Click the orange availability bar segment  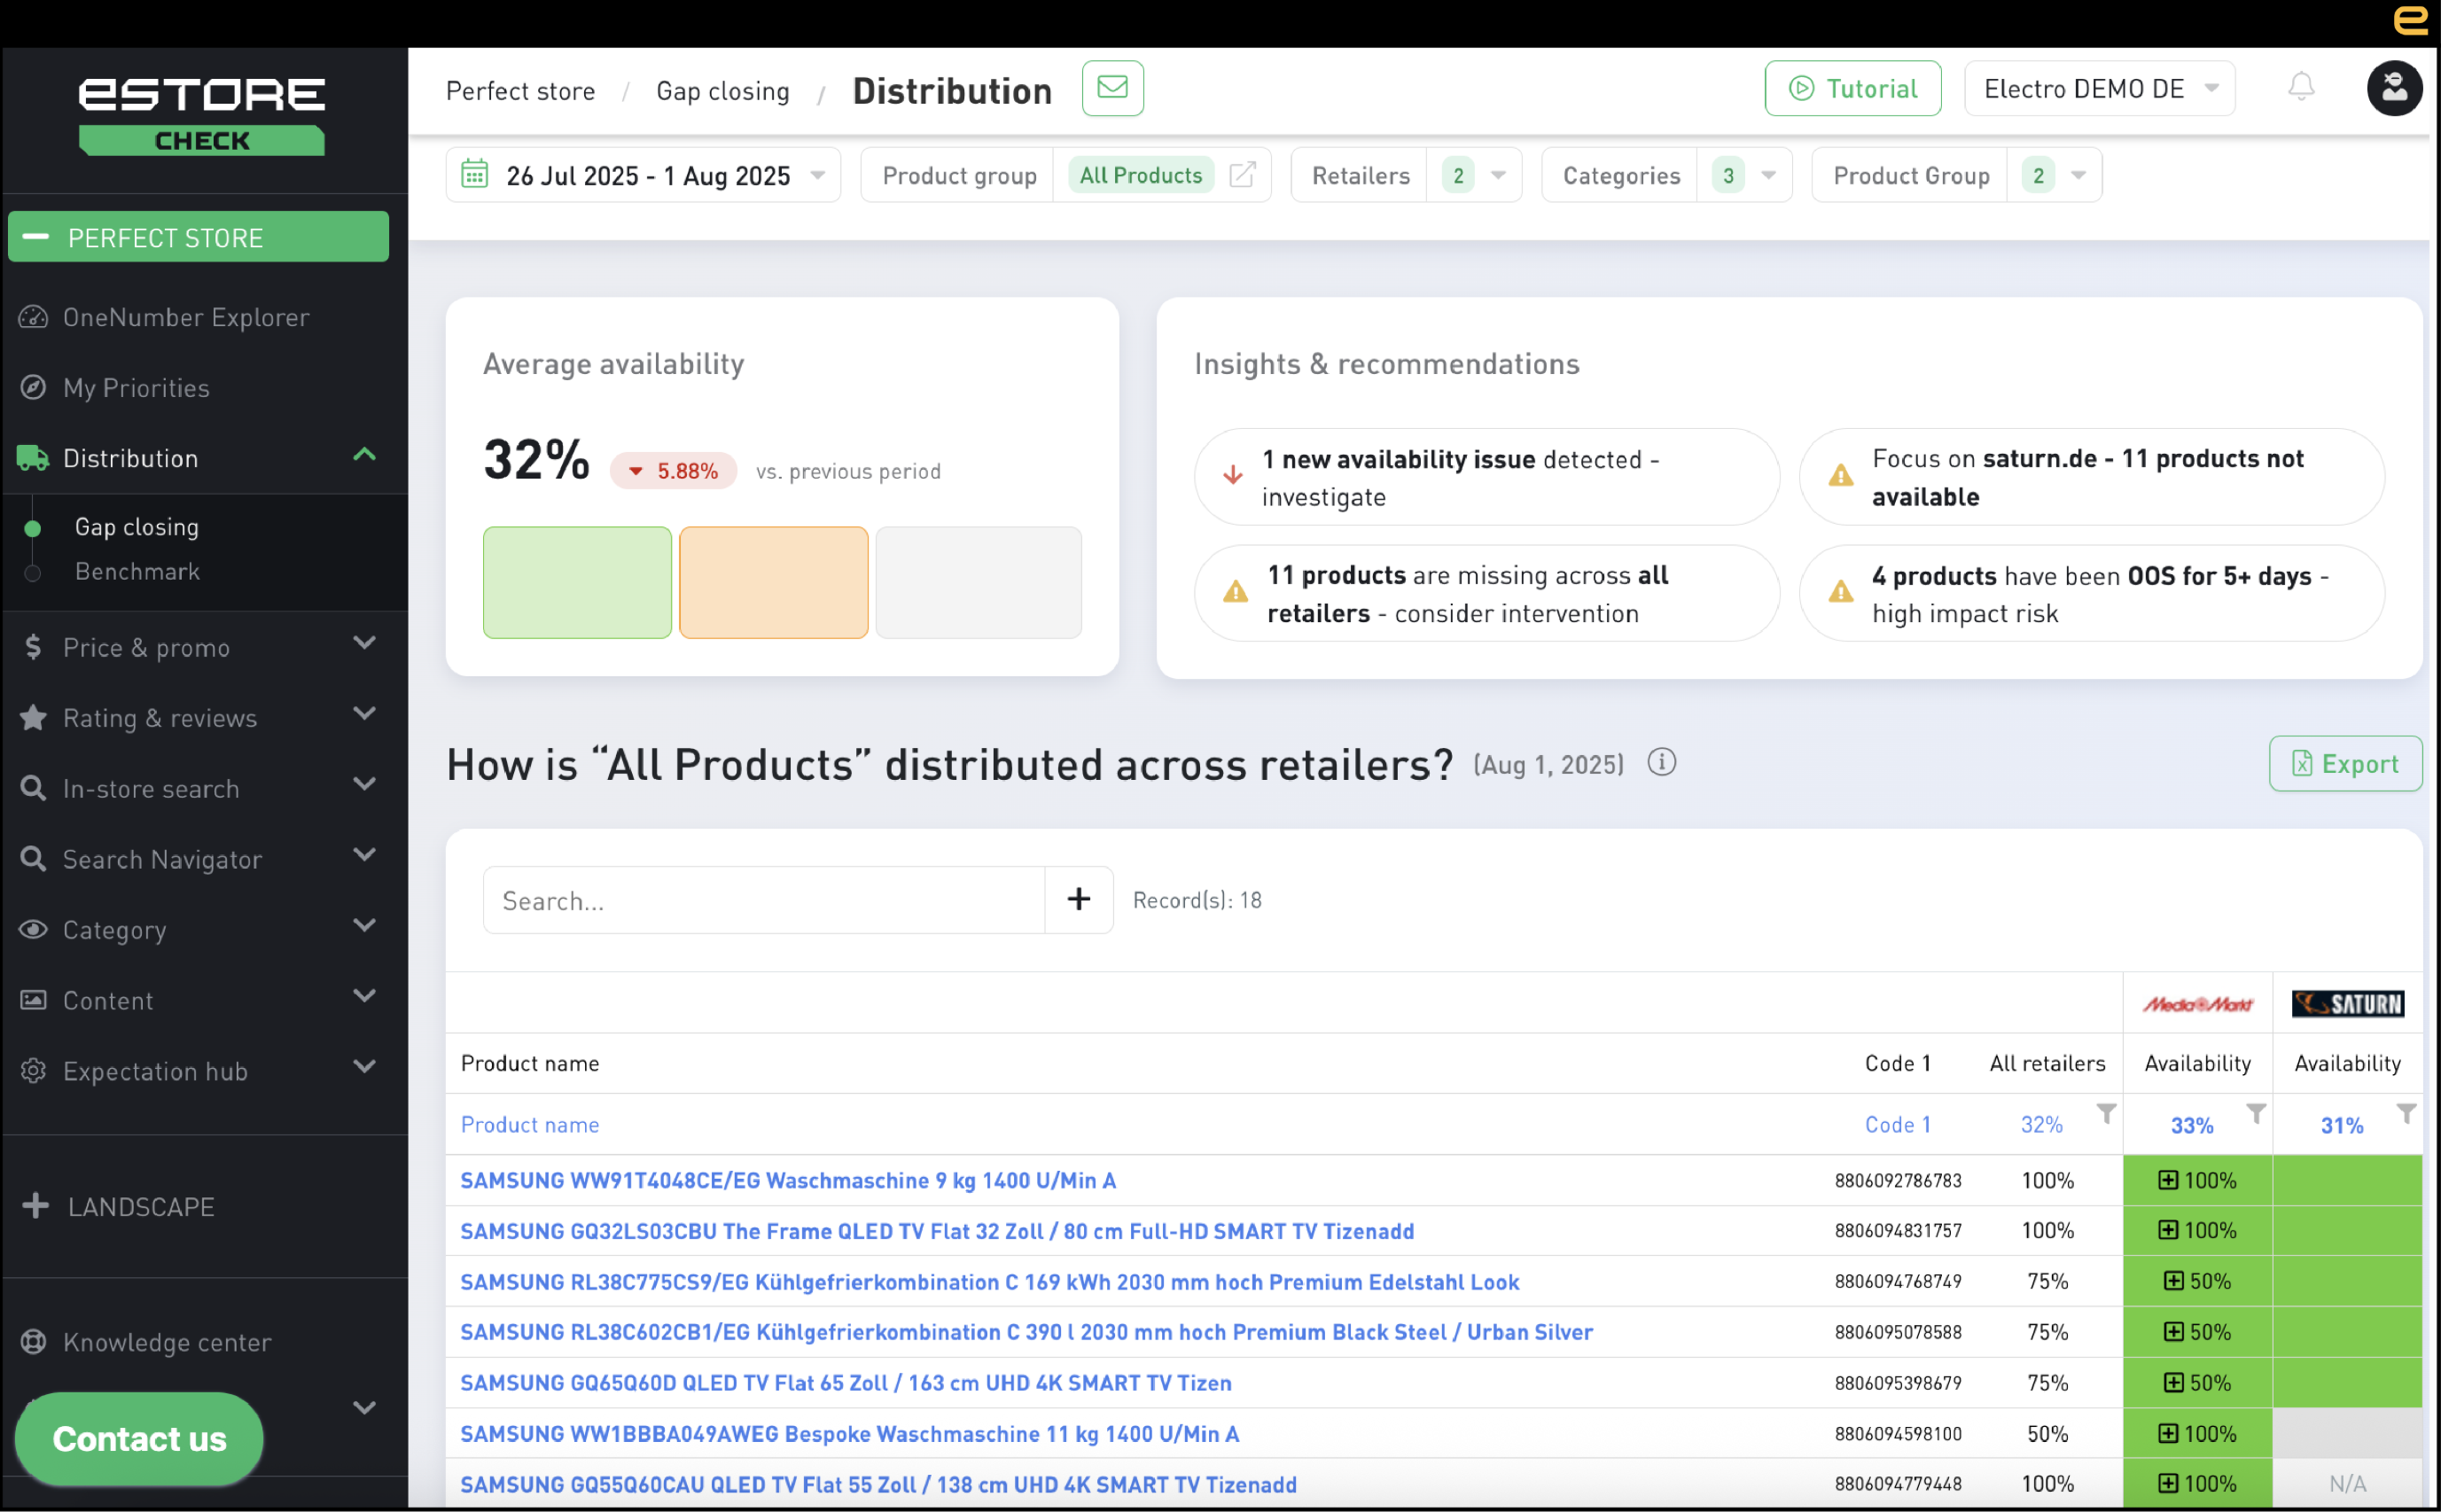(x=773, y=582)
